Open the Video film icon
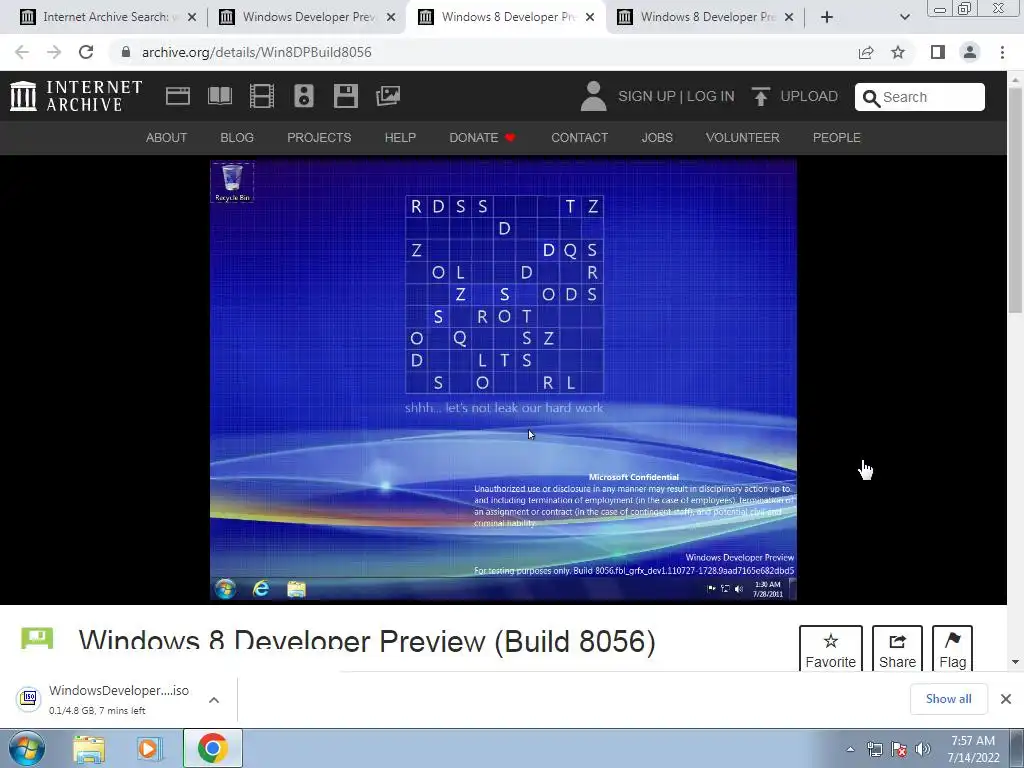Screen dimensions: 1024x768 pyautogui.click(x=262, y=96)
